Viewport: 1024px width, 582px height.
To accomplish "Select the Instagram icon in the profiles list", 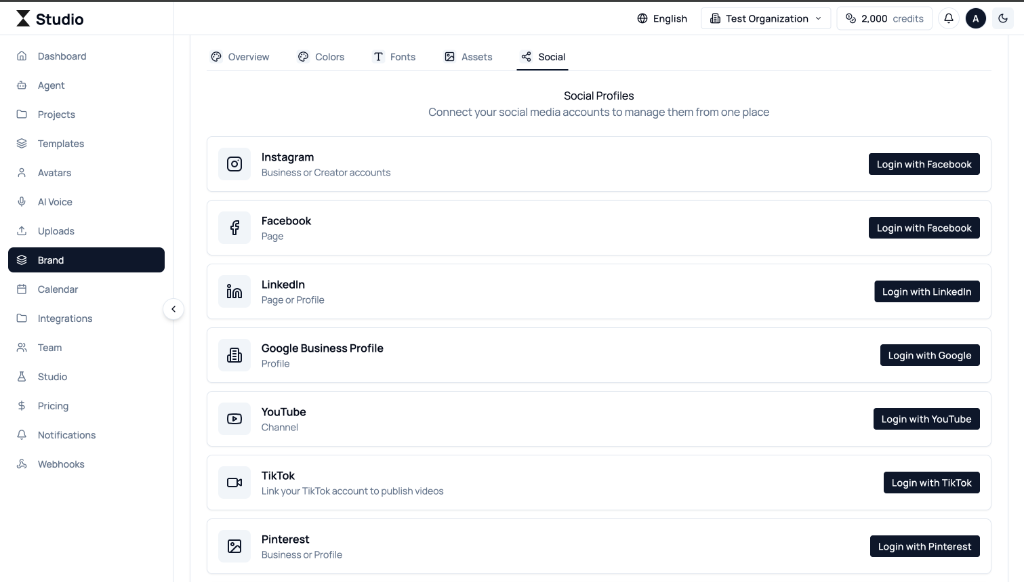I will (234, 164).
